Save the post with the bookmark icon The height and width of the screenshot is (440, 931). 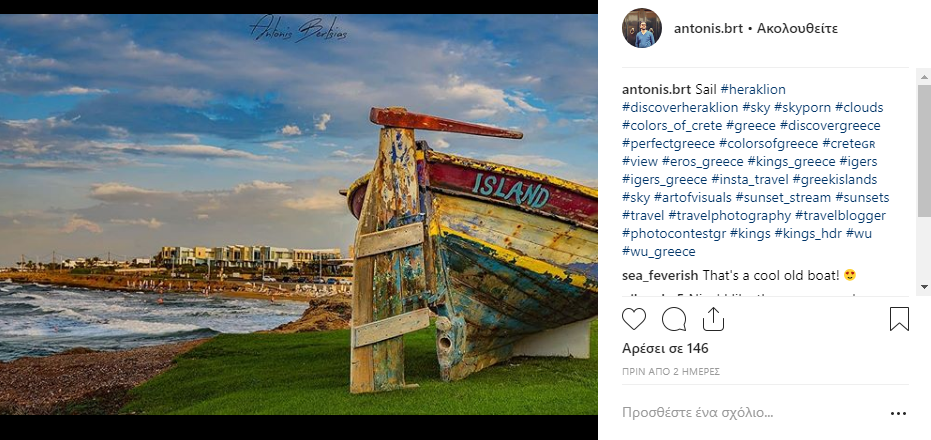click(x=899, y=319)
